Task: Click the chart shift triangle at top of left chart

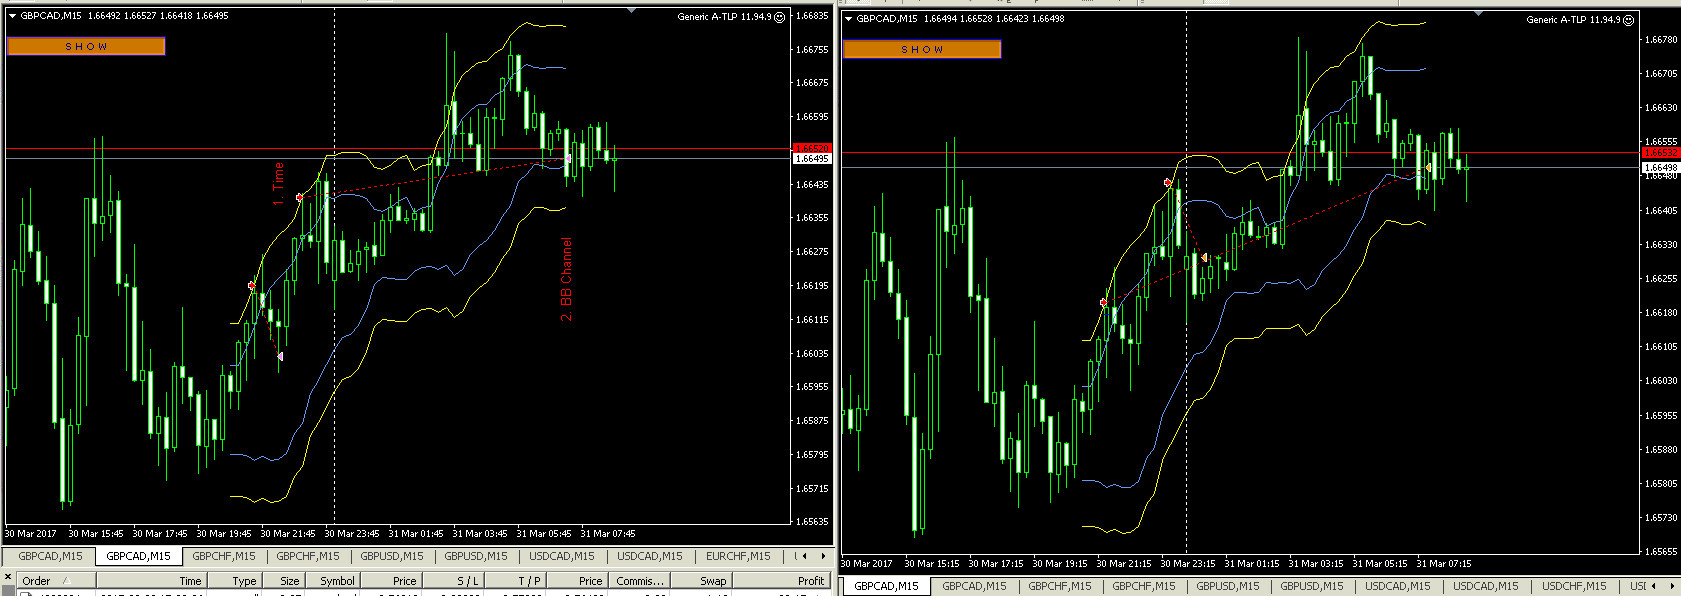Action: (632, 10)
